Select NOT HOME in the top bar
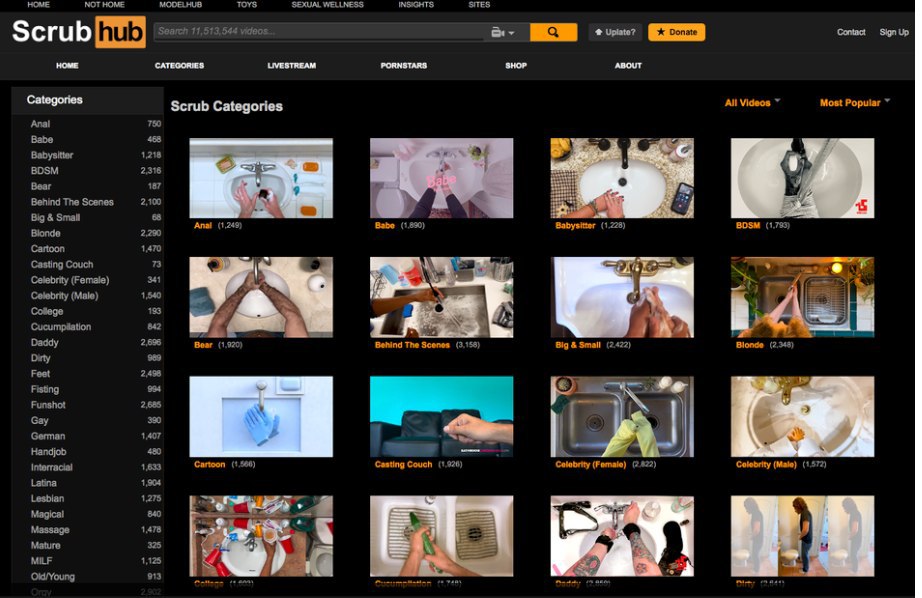922x598 pixels. coord(104,4)
